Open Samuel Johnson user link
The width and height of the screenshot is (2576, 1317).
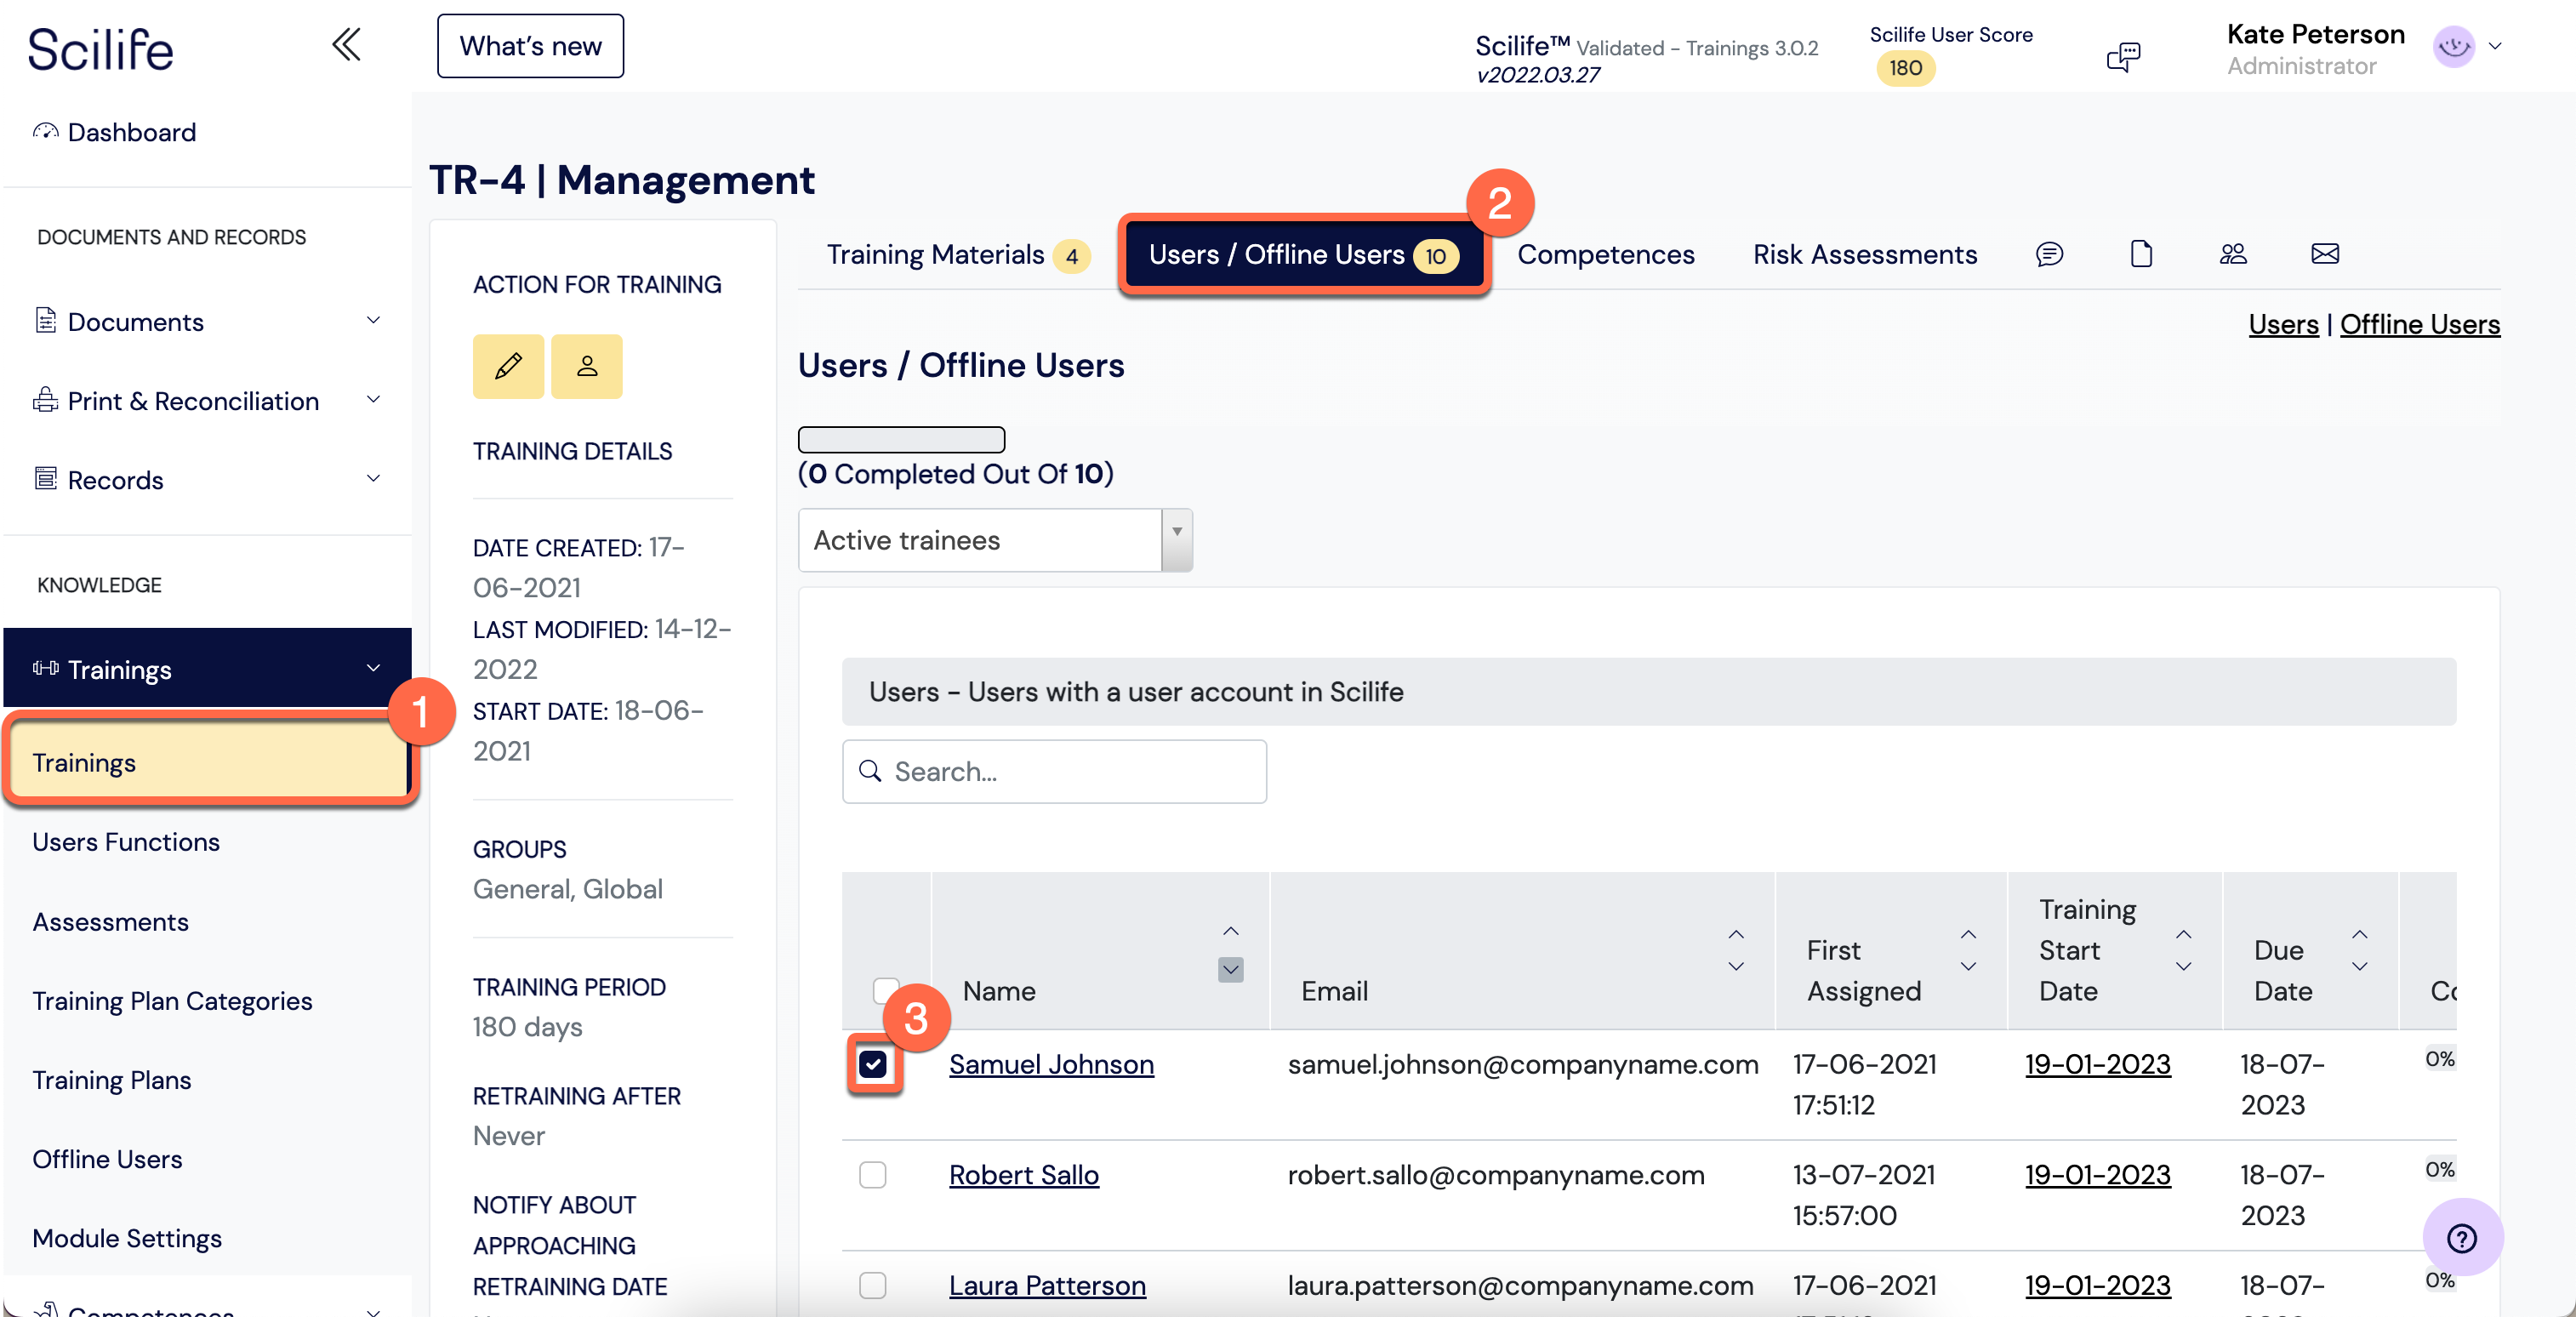coord(1051,1064)
